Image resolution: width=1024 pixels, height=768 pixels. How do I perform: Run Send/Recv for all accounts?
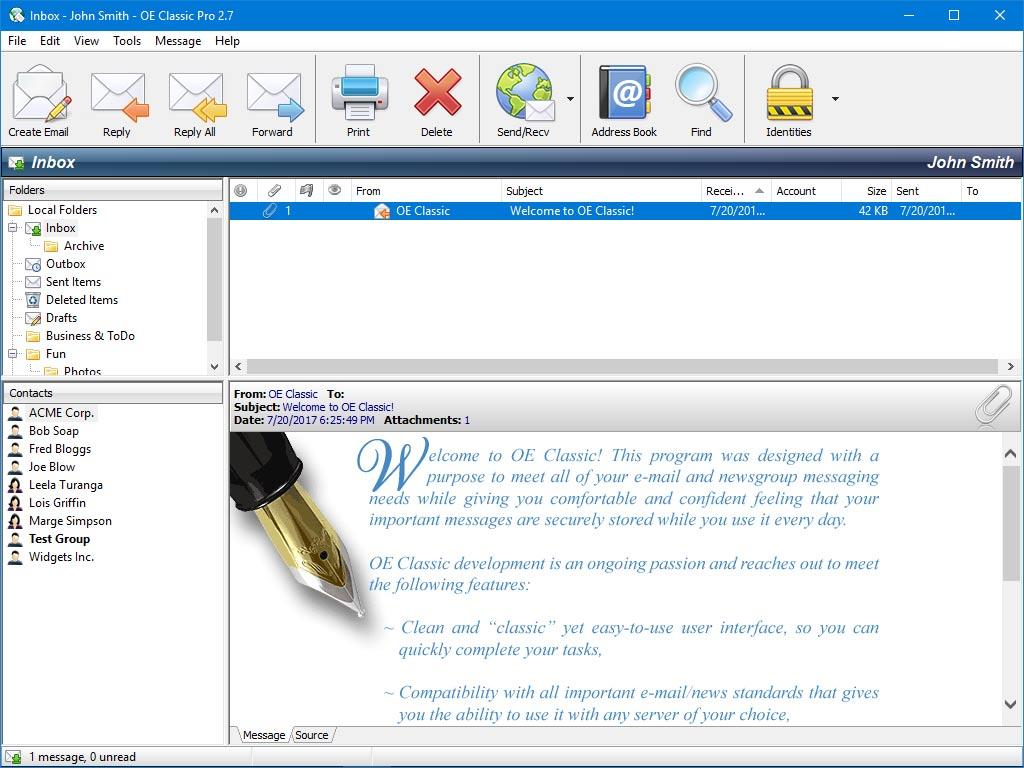(524, 93)
